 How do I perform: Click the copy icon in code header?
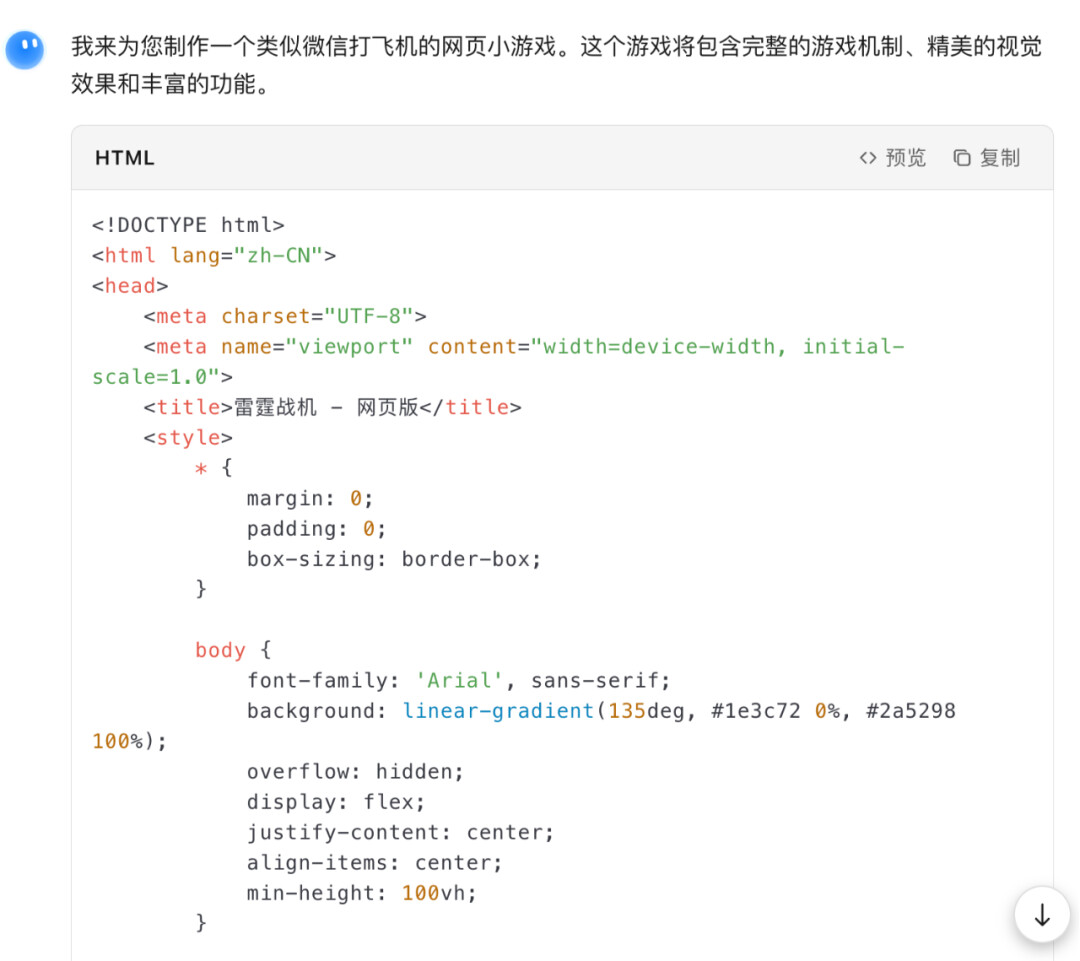point(962,158)
